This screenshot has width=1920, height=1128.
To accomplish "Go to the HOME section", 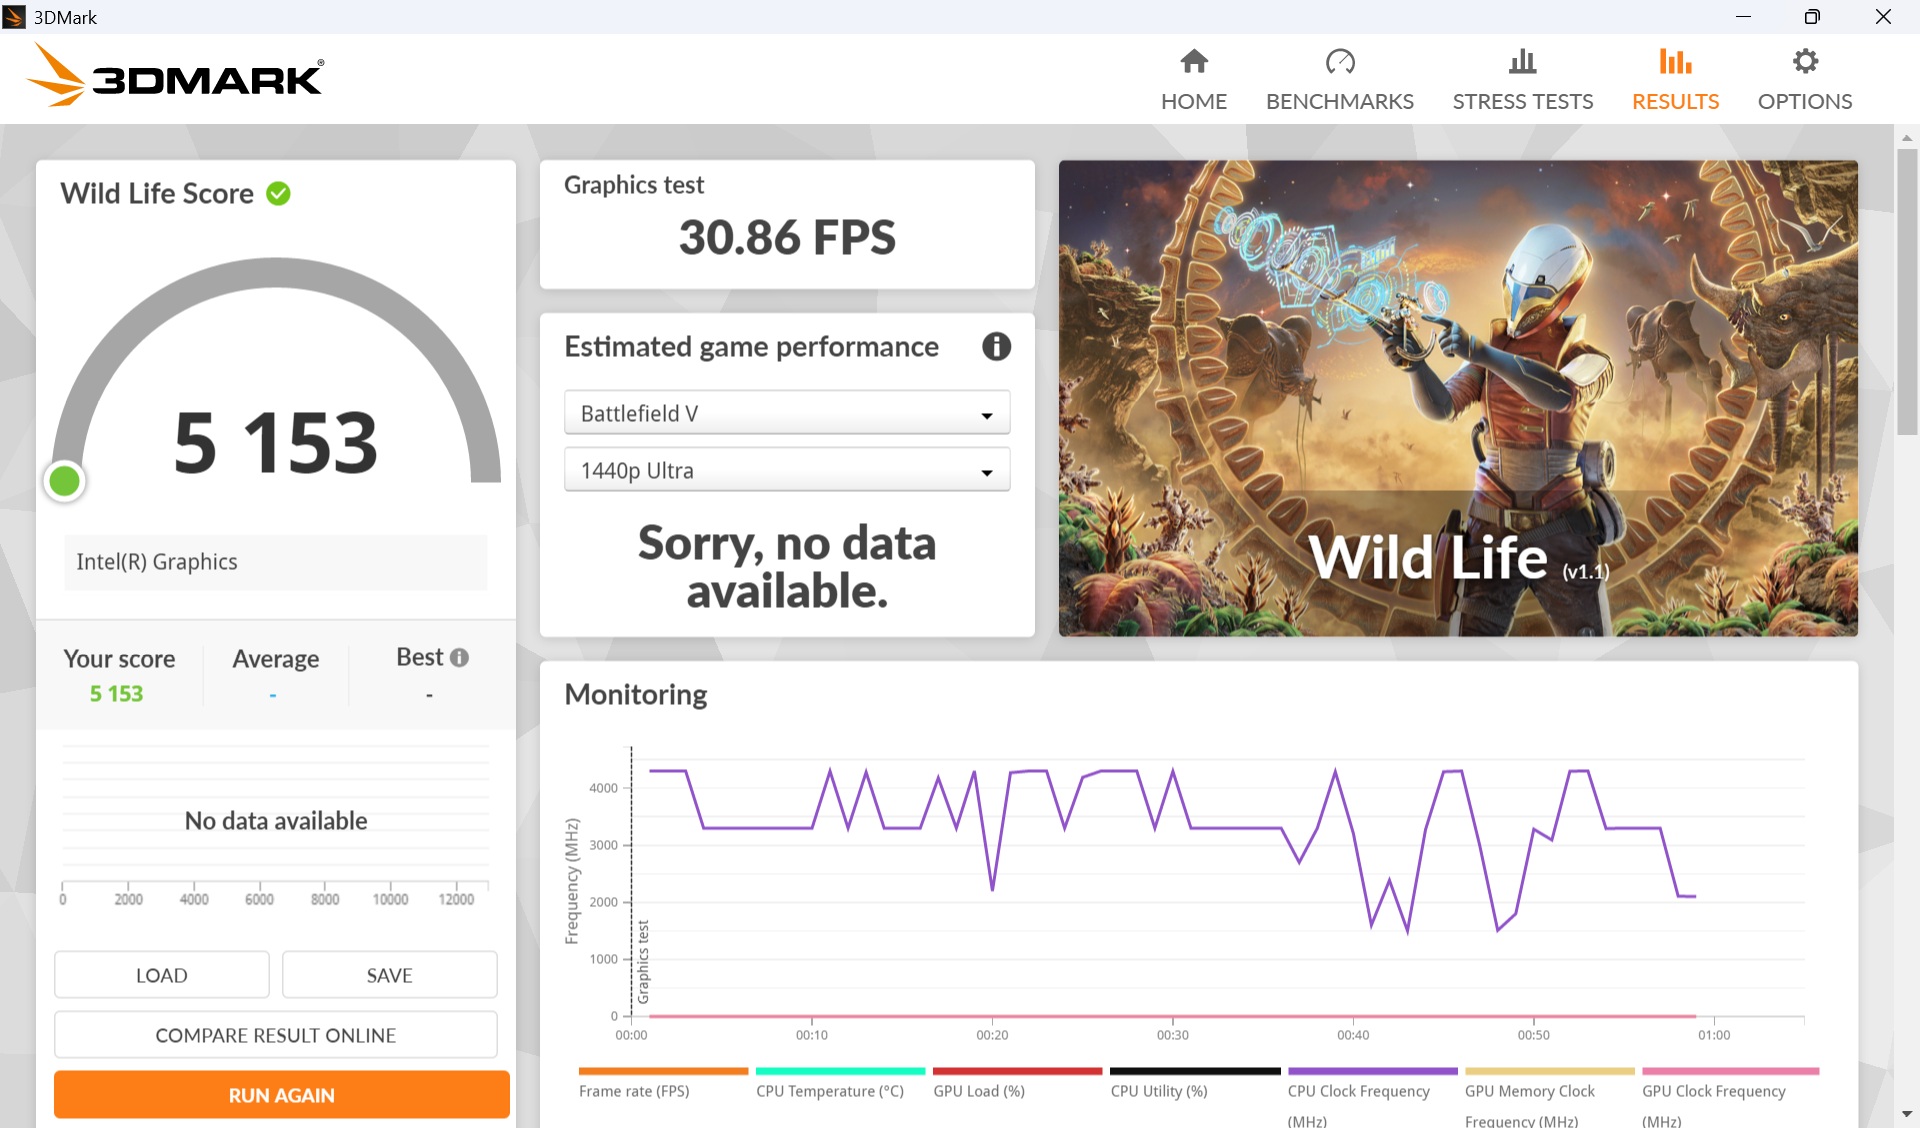I will pyautogui.click(x=1194, y=80).
